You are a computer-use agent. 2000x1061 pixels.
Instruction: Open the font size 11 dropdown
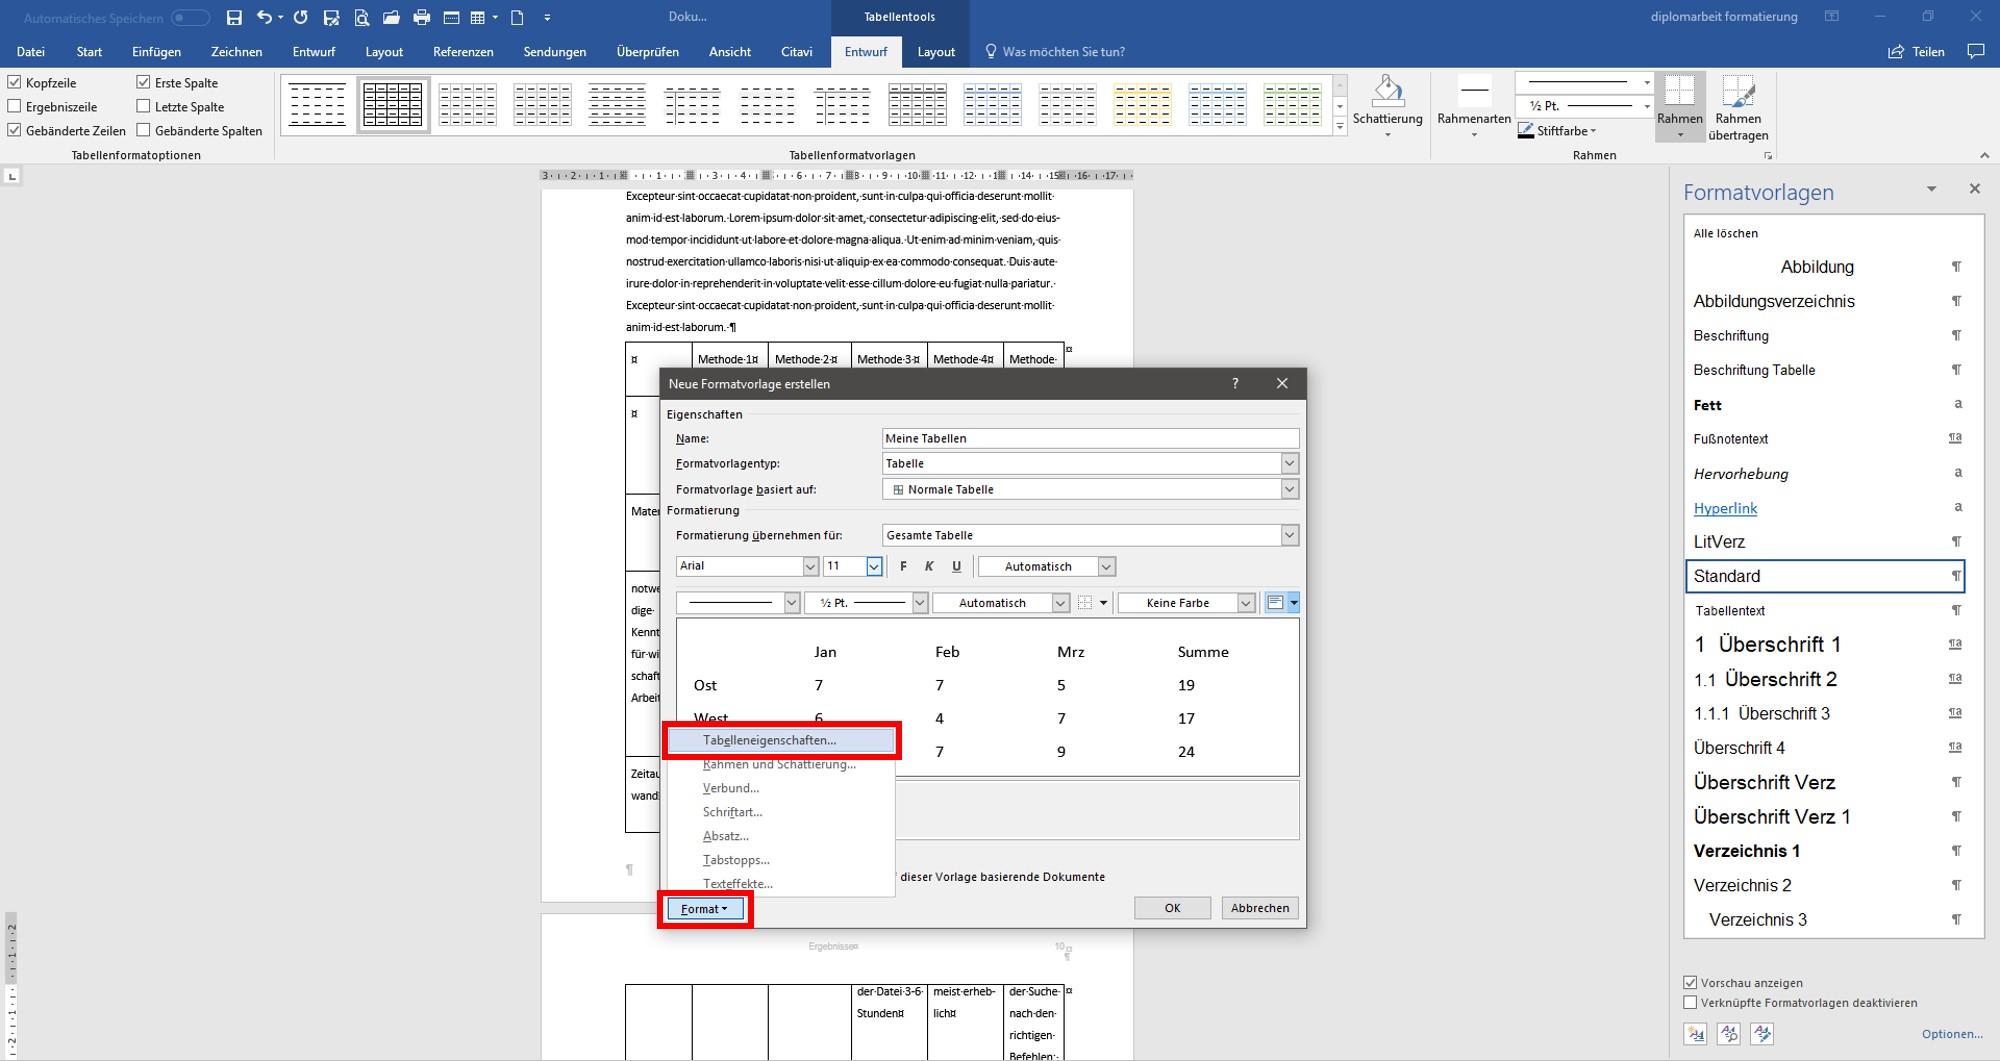coord(873,566)
